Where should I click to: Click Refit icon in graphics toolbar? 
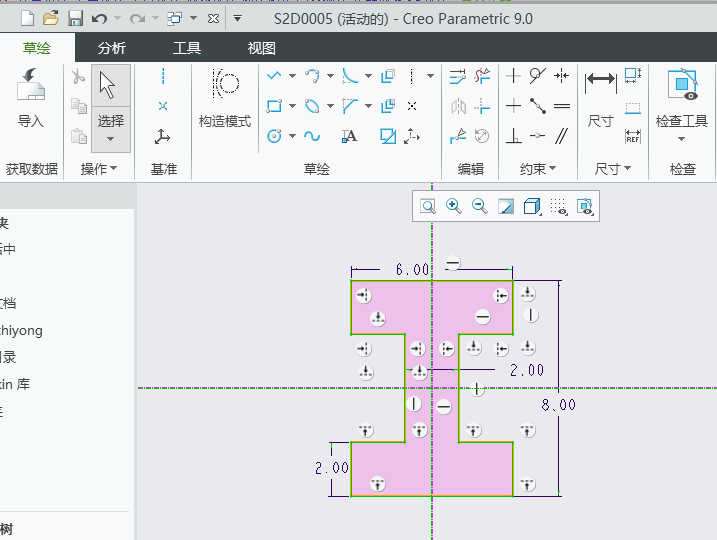click(428, 206)
